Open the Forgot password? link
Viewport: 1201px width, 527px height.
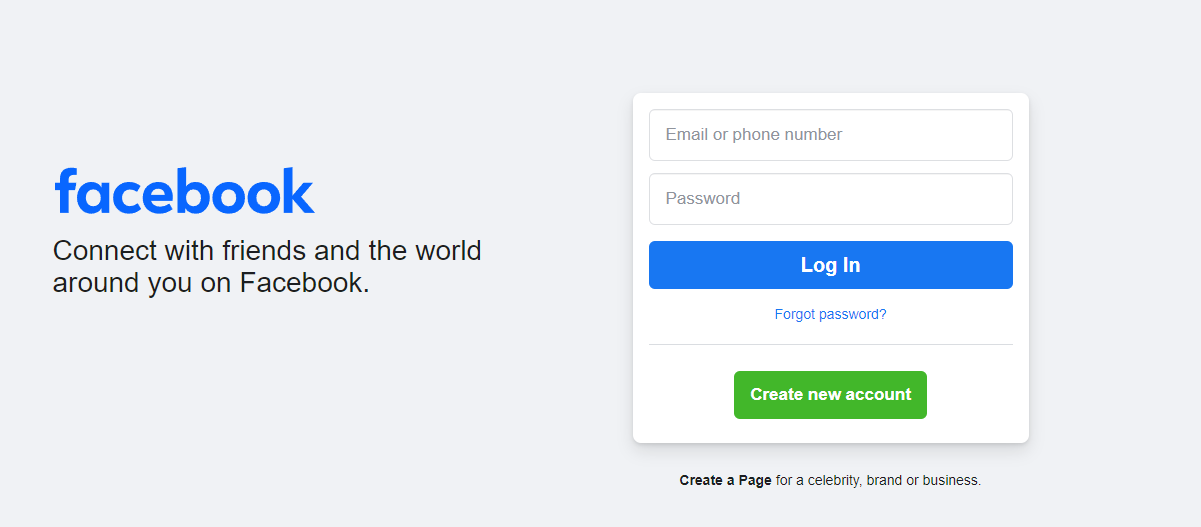coord(830,314)
